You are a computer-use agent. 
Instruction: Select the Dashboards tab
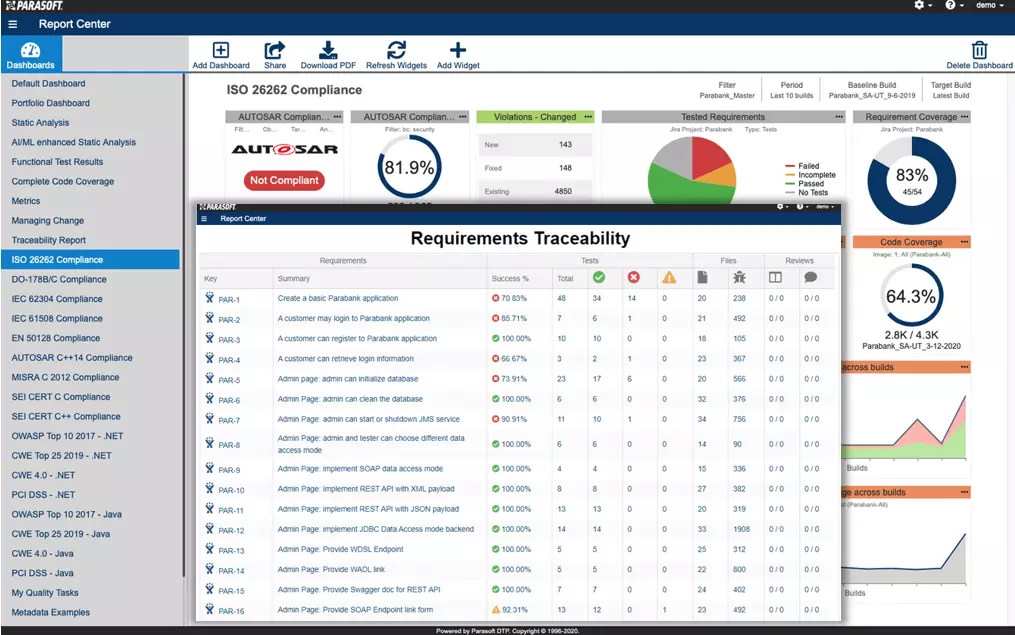point(30,54)
